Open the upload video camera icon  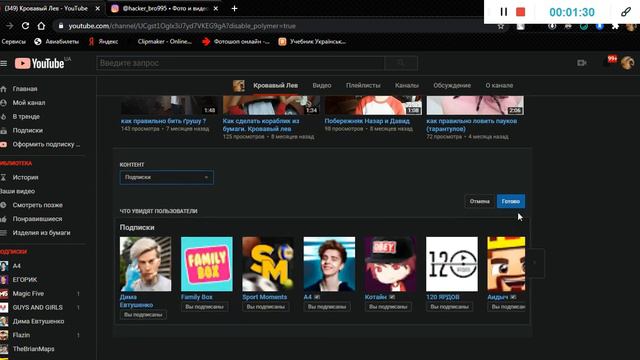pos(582,63)
